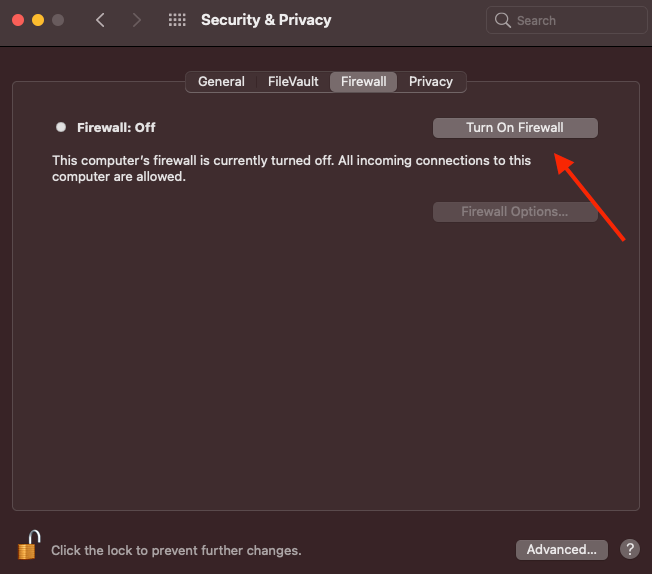Viewport: 652px width, 574px height.
Task: Click the padlock icon to lock changes
Action: [29, 545]
